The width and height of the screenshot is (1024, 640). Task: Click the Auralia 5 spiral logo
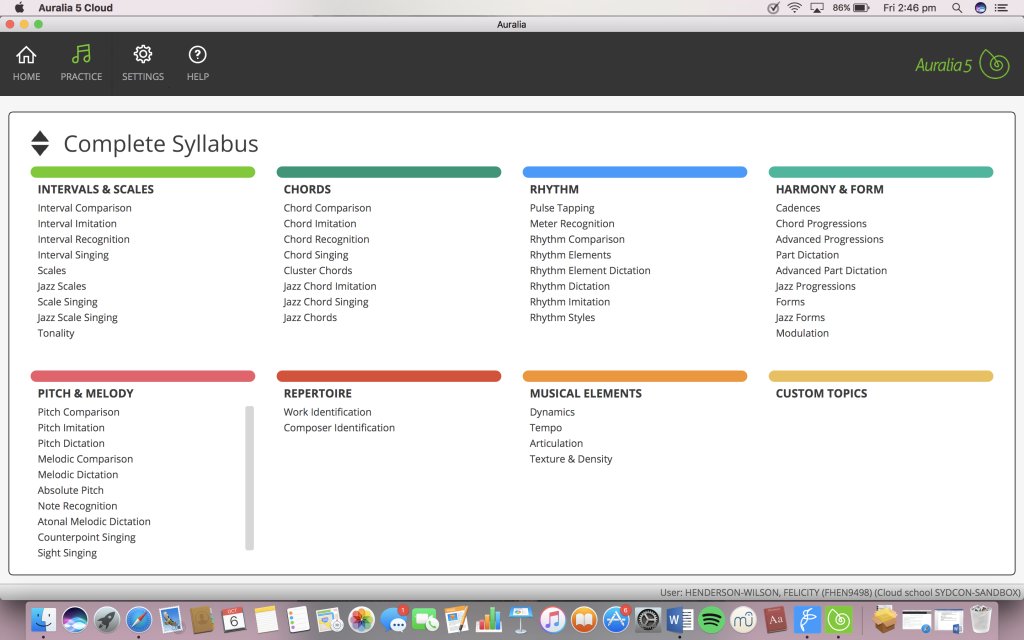(995, 64)
